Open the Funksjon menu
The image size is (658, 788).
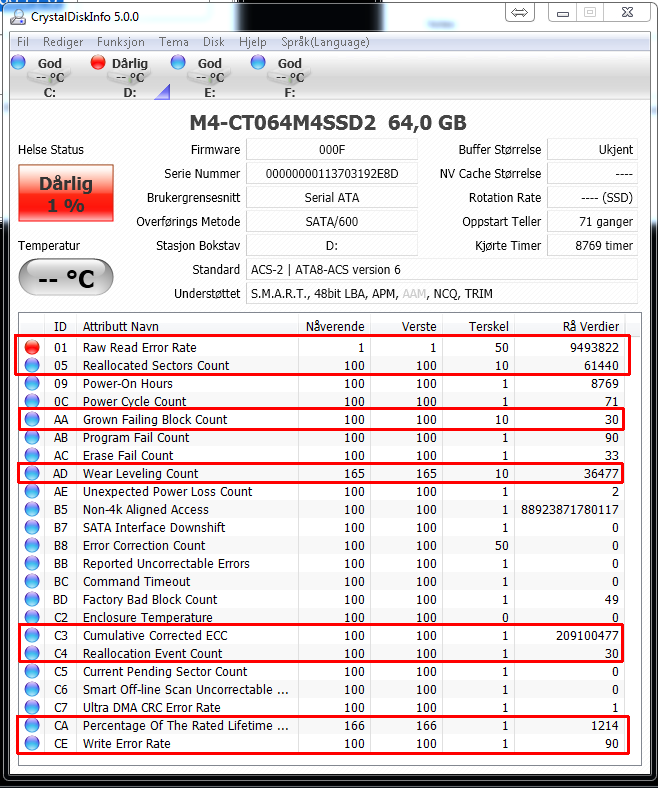(x=121, y=42)
